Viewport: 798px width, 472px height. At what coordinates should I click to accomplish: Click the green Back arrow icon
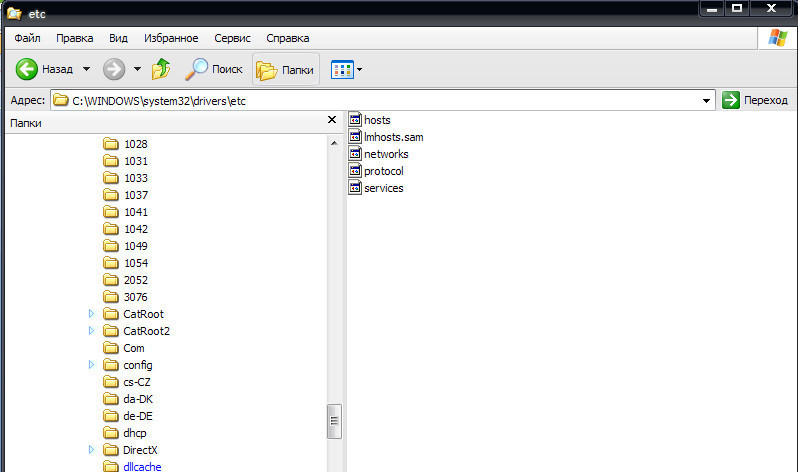click(27, 70)
